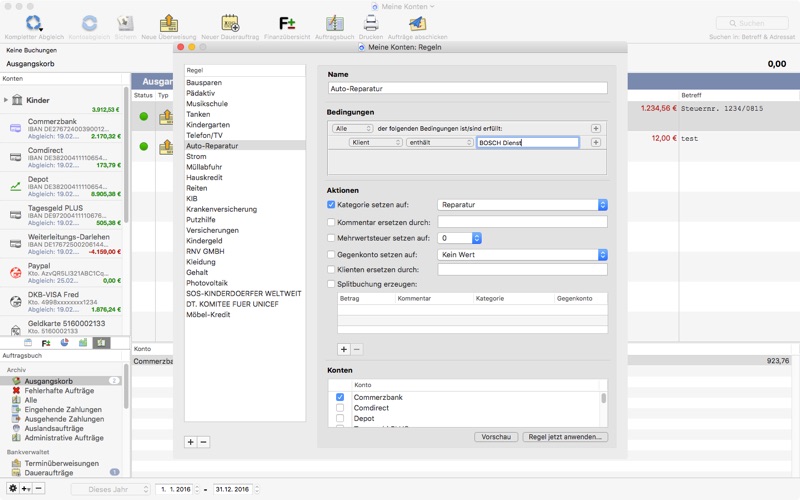Select Ausgehende Zahlungen in the sidebar

click(x=64, y=419)
